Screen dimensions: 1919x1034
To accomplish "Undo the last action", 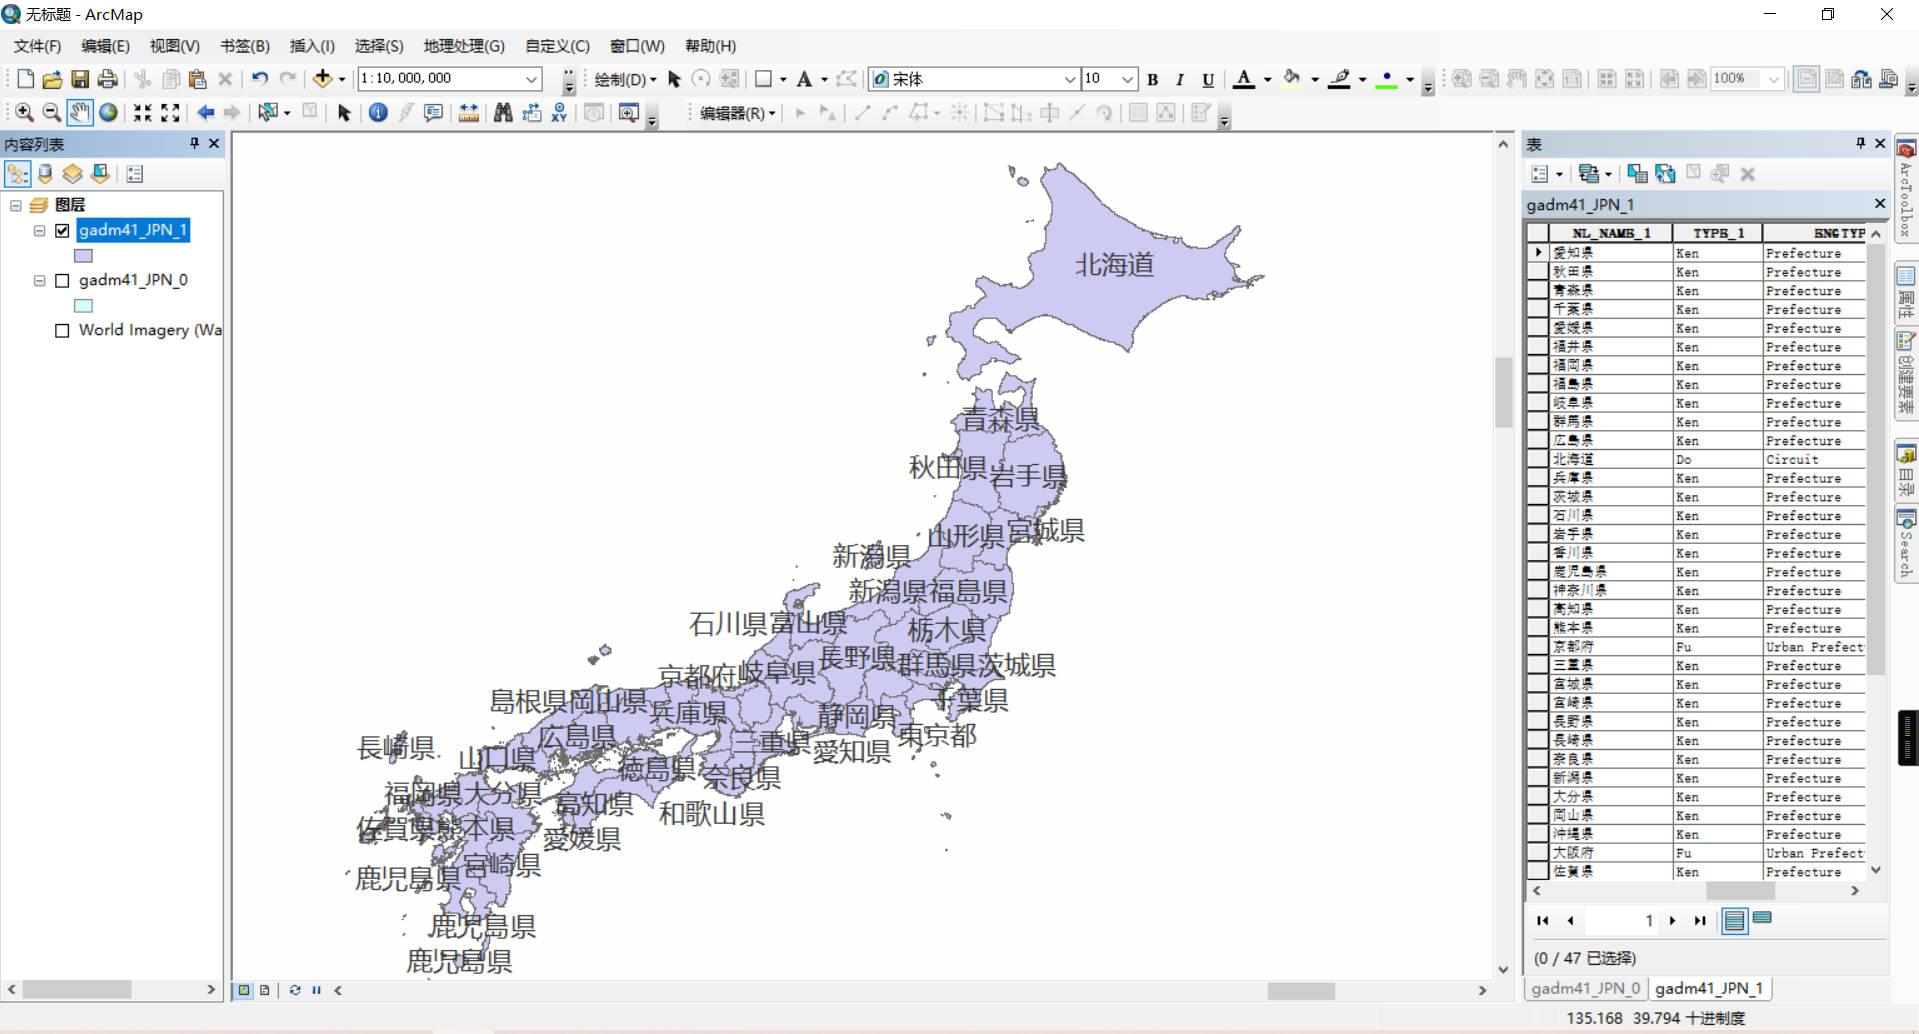I will coord(260,79).
